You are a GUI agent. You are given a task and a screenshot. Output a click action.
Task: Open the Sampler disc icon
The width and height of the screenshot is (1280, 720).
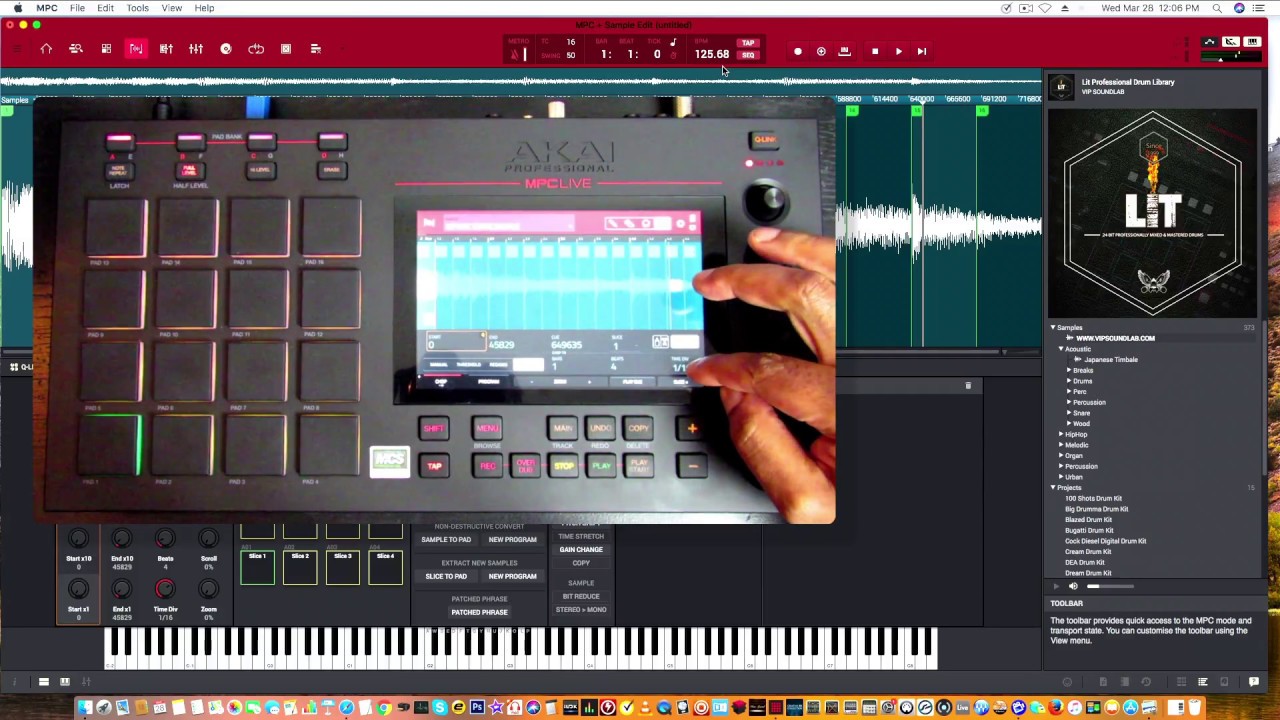[226, 49]
